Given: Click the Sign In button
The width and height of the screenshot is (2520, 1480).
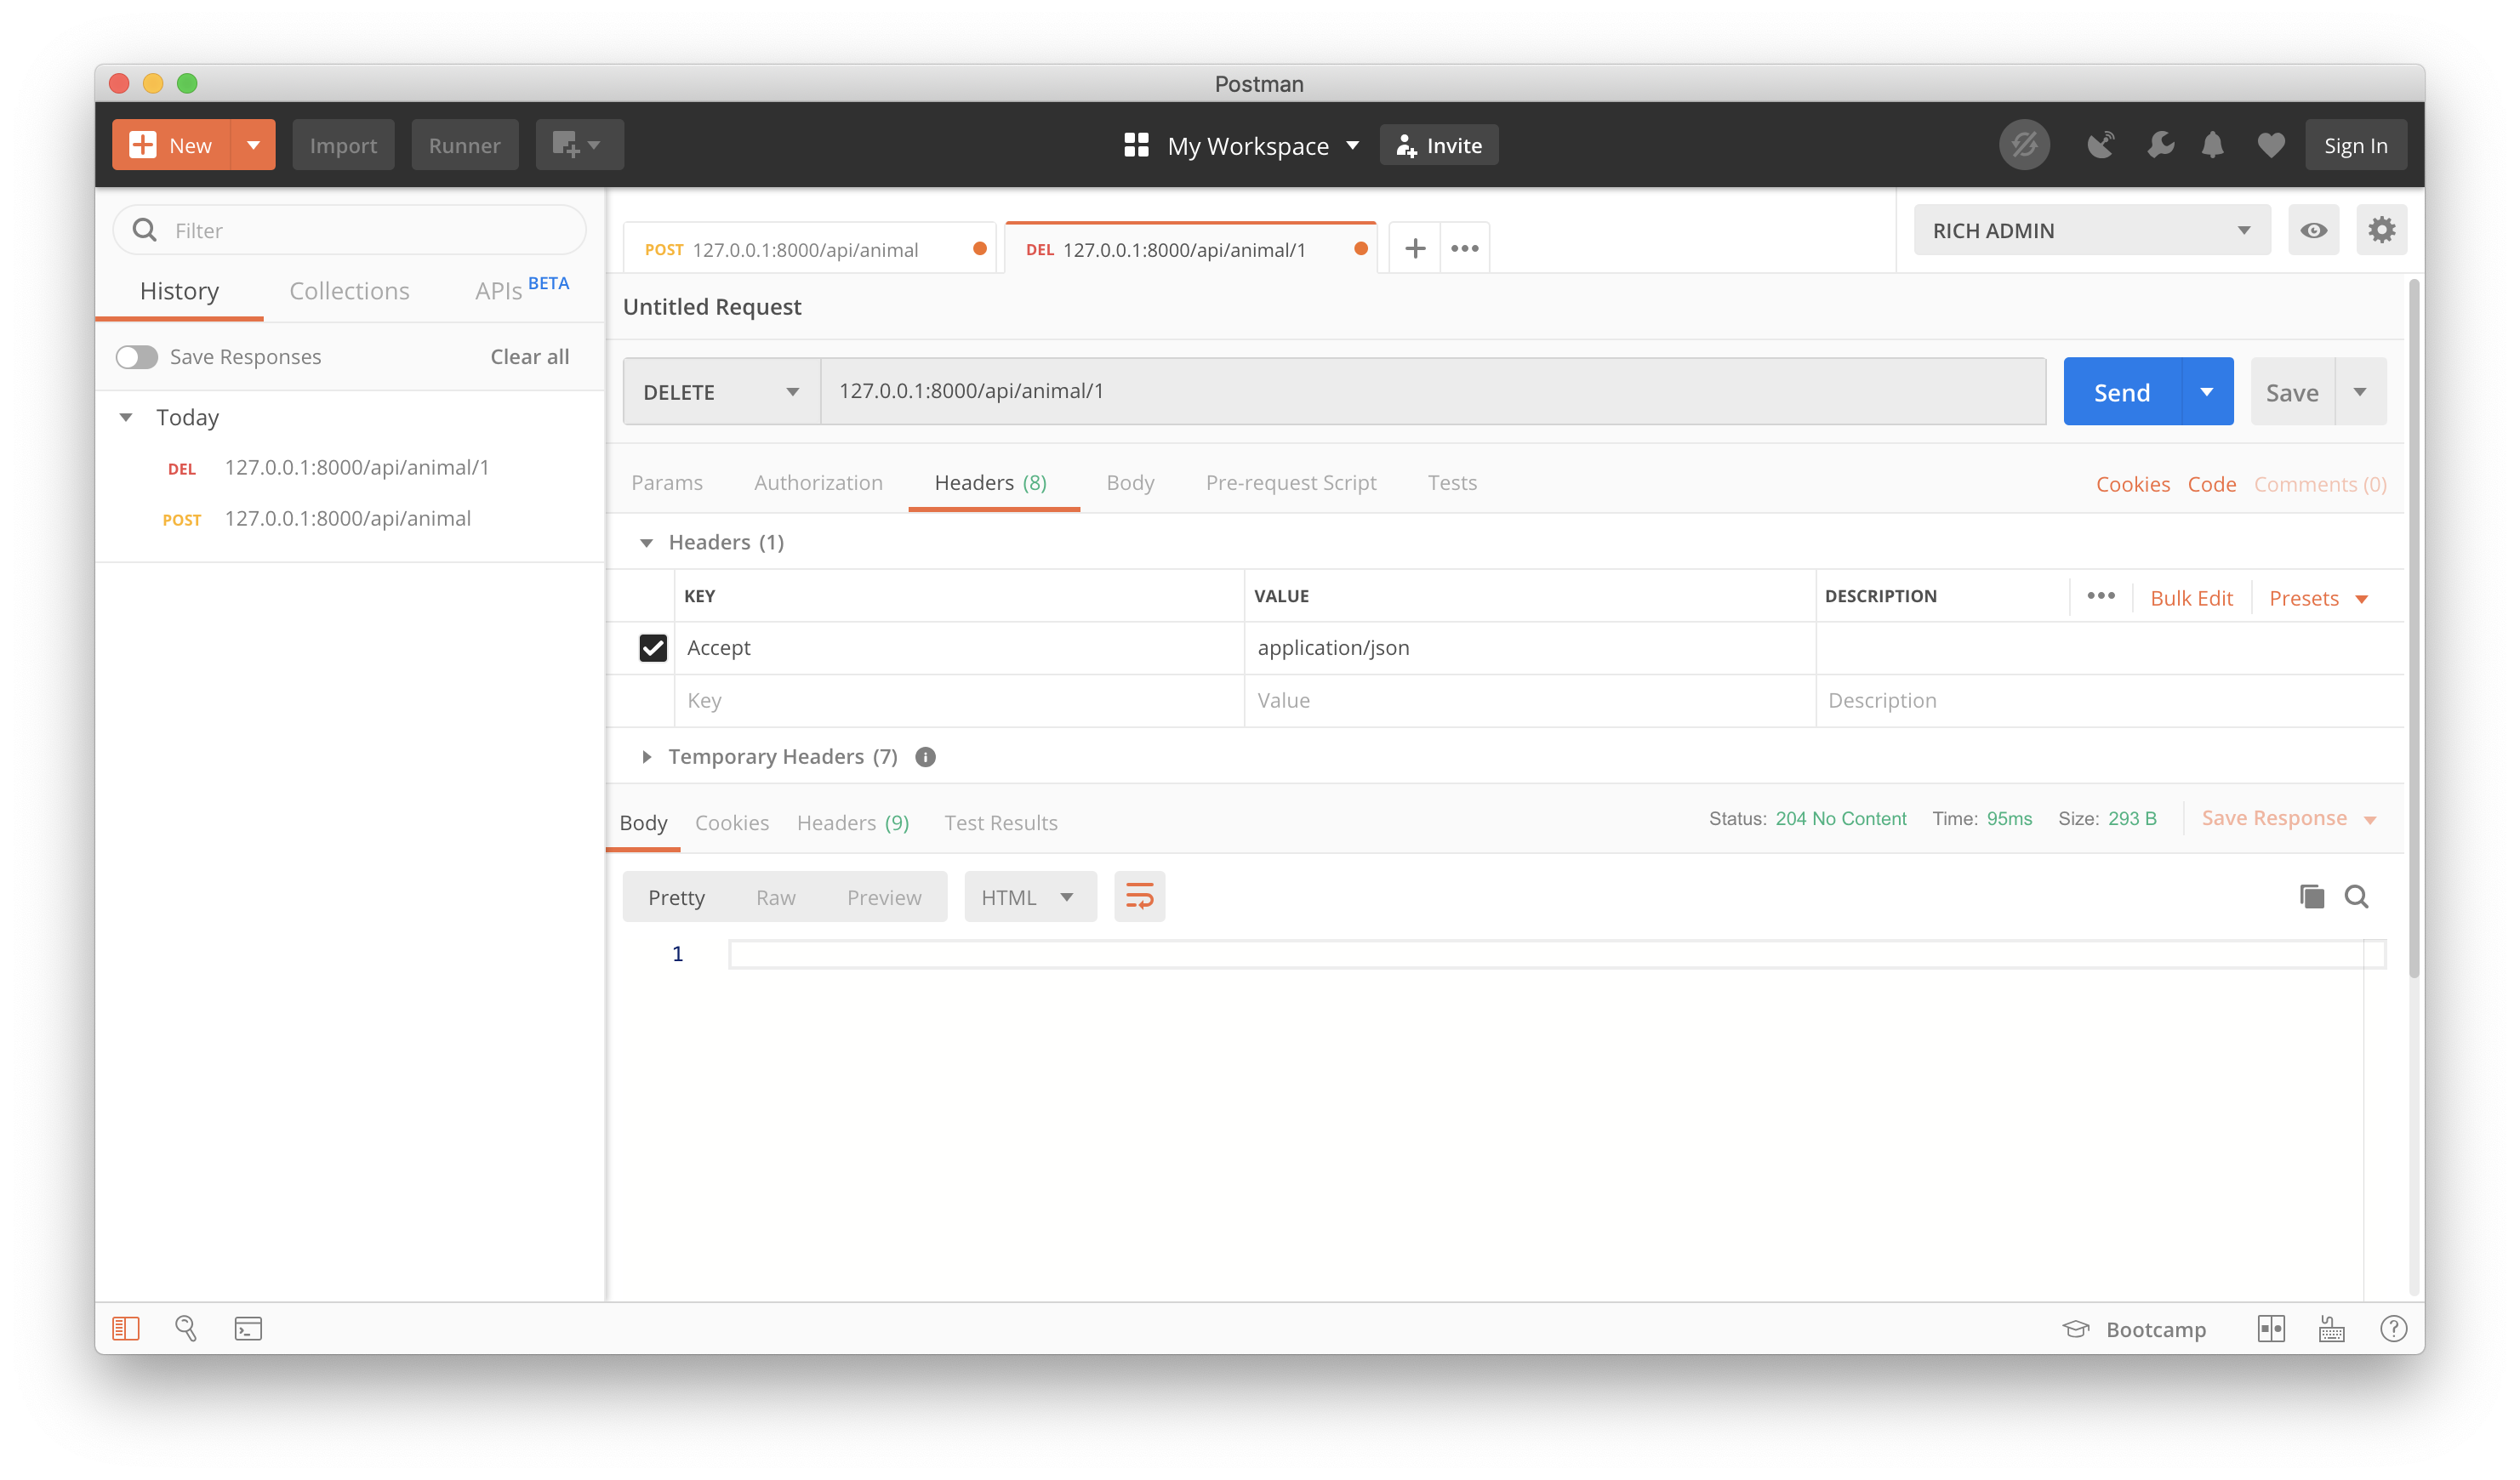Looking at the screenshot, I should [x=2354, y=145].
